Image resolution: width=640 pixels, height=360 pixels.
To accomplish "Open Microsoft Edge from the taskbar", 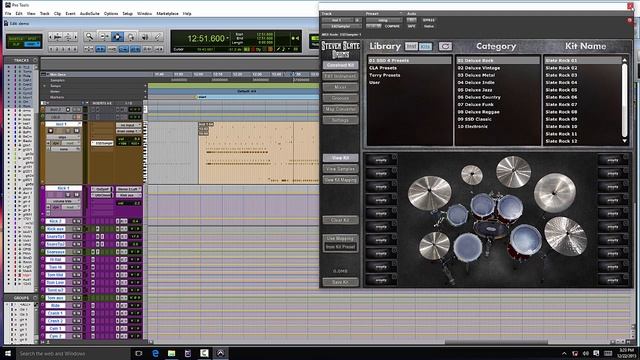I will pos(155,353).
